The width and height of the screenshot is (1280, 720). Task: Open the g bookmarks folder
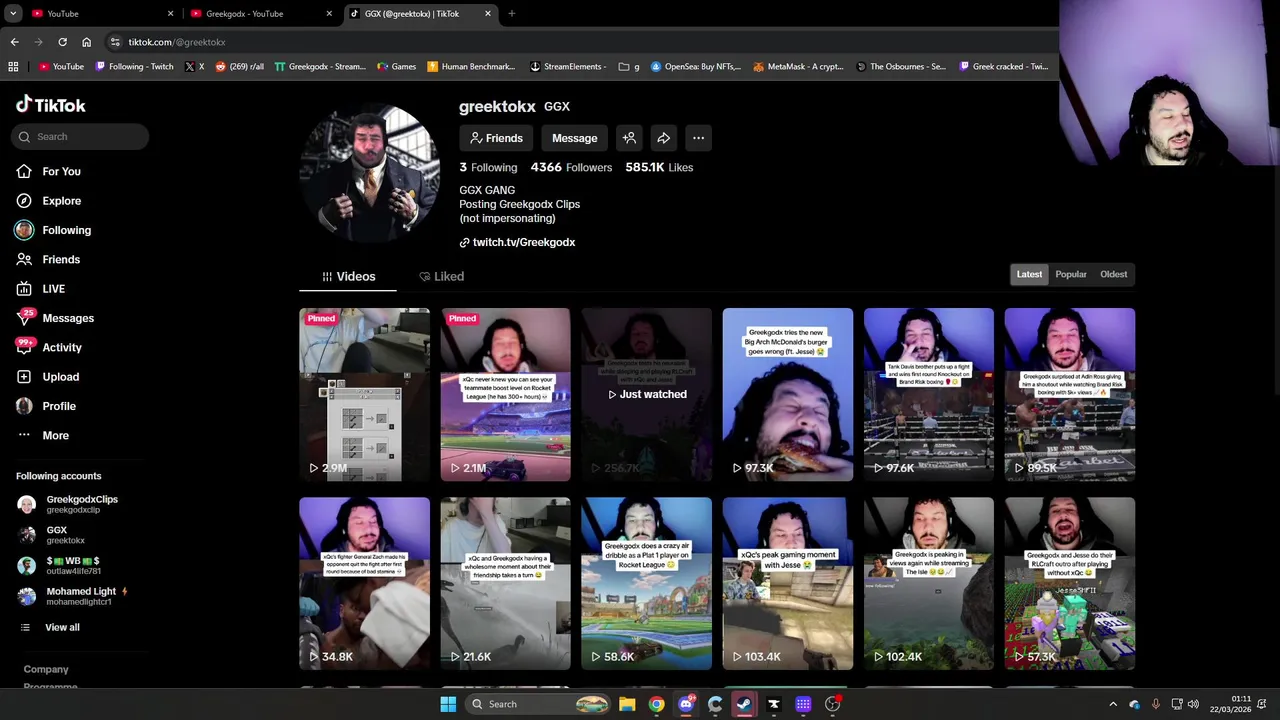(629, 67)
